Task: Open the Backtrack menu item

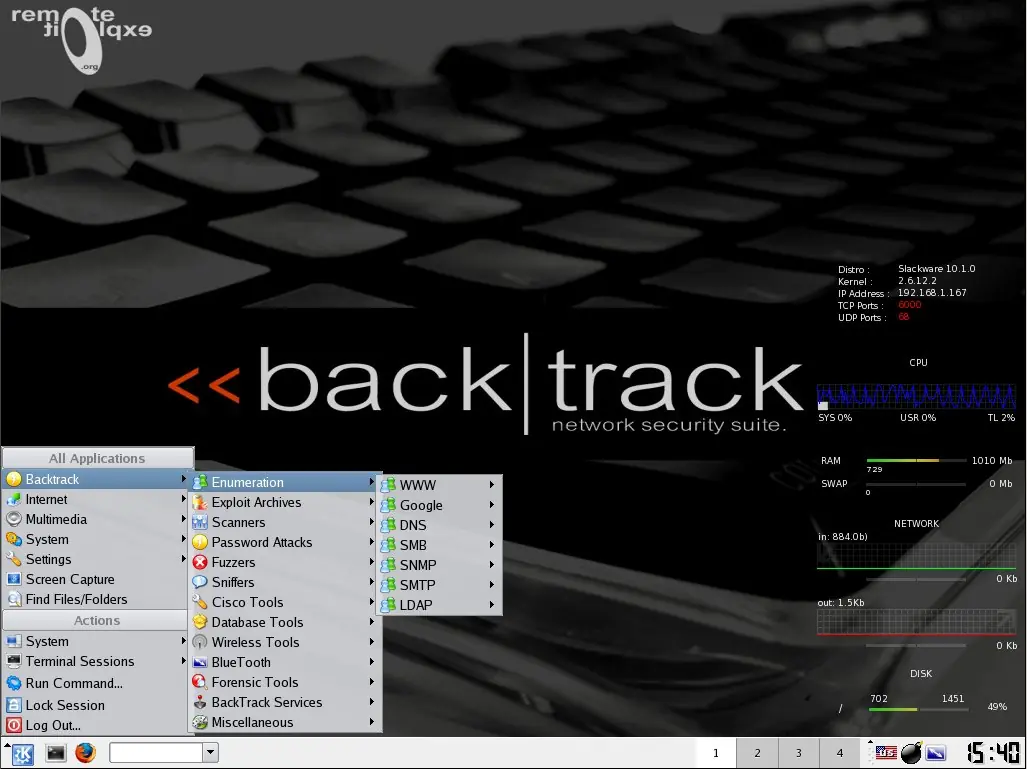Action: click(x=96, y=479)
